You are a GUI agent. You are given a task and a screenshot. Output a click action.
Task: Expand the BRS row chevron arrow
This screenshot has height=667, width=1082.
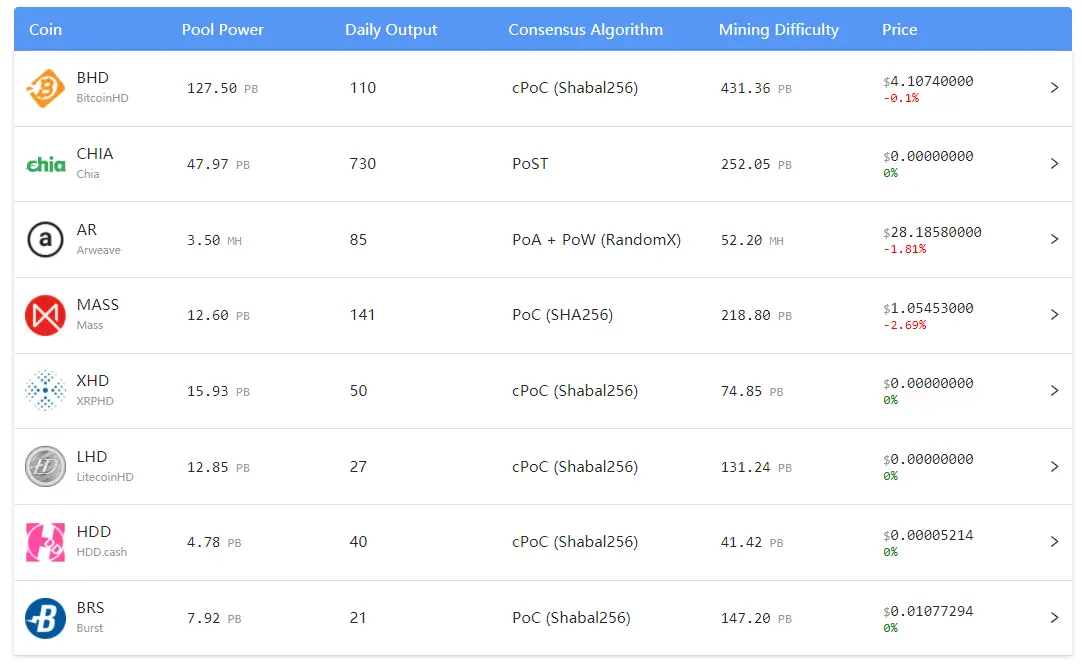(x=1054, y=617)
